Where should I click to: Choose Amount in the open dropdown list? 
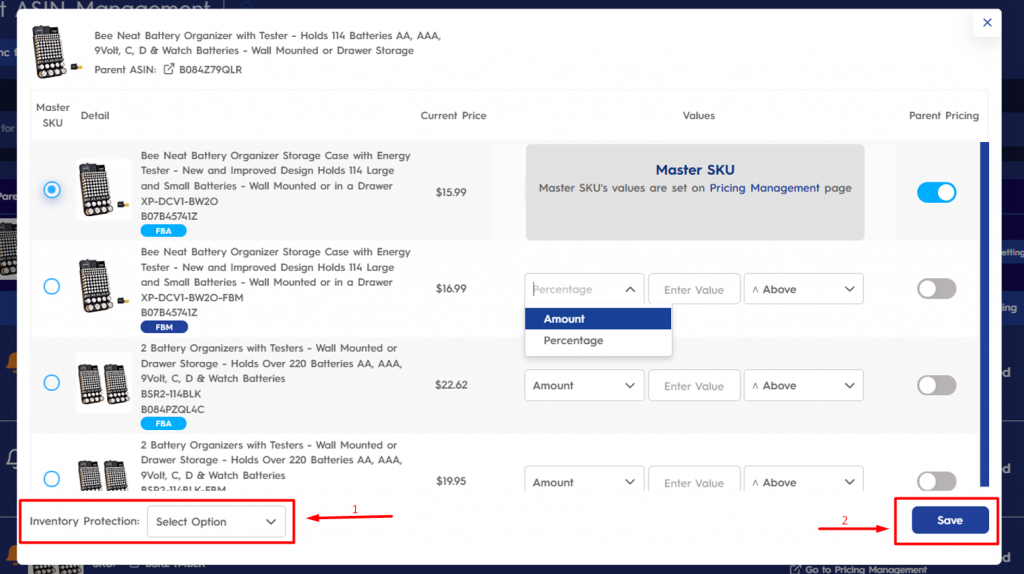(x=598, y=319)
